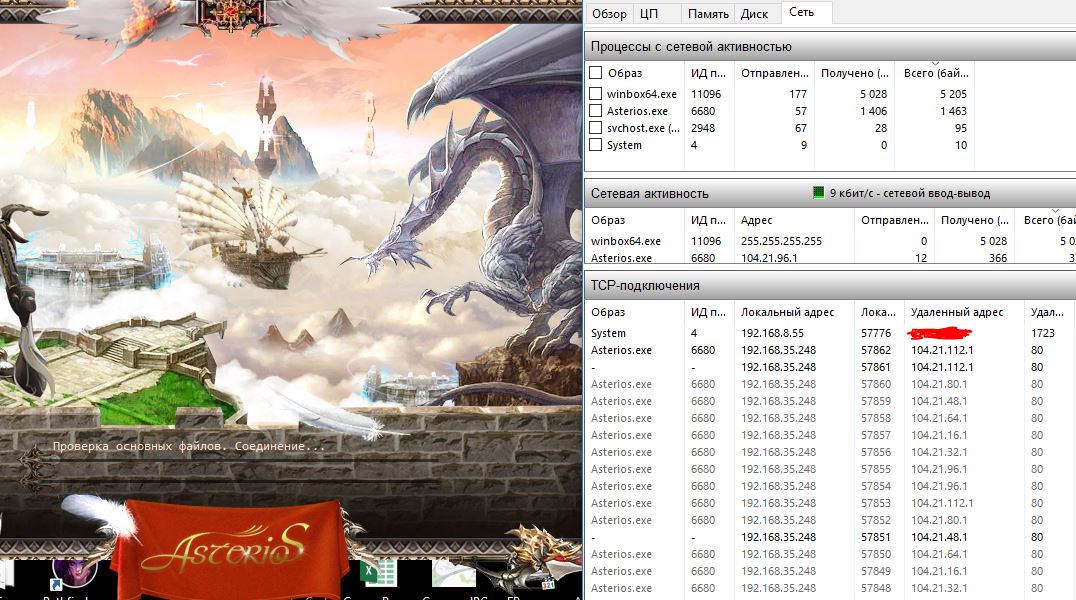Image resolution: width=1076 pixels, height=600 pixels.
Task: Select winbox64.exe row in the processes list
Action: pyautogui.click(x=780, y=93)
